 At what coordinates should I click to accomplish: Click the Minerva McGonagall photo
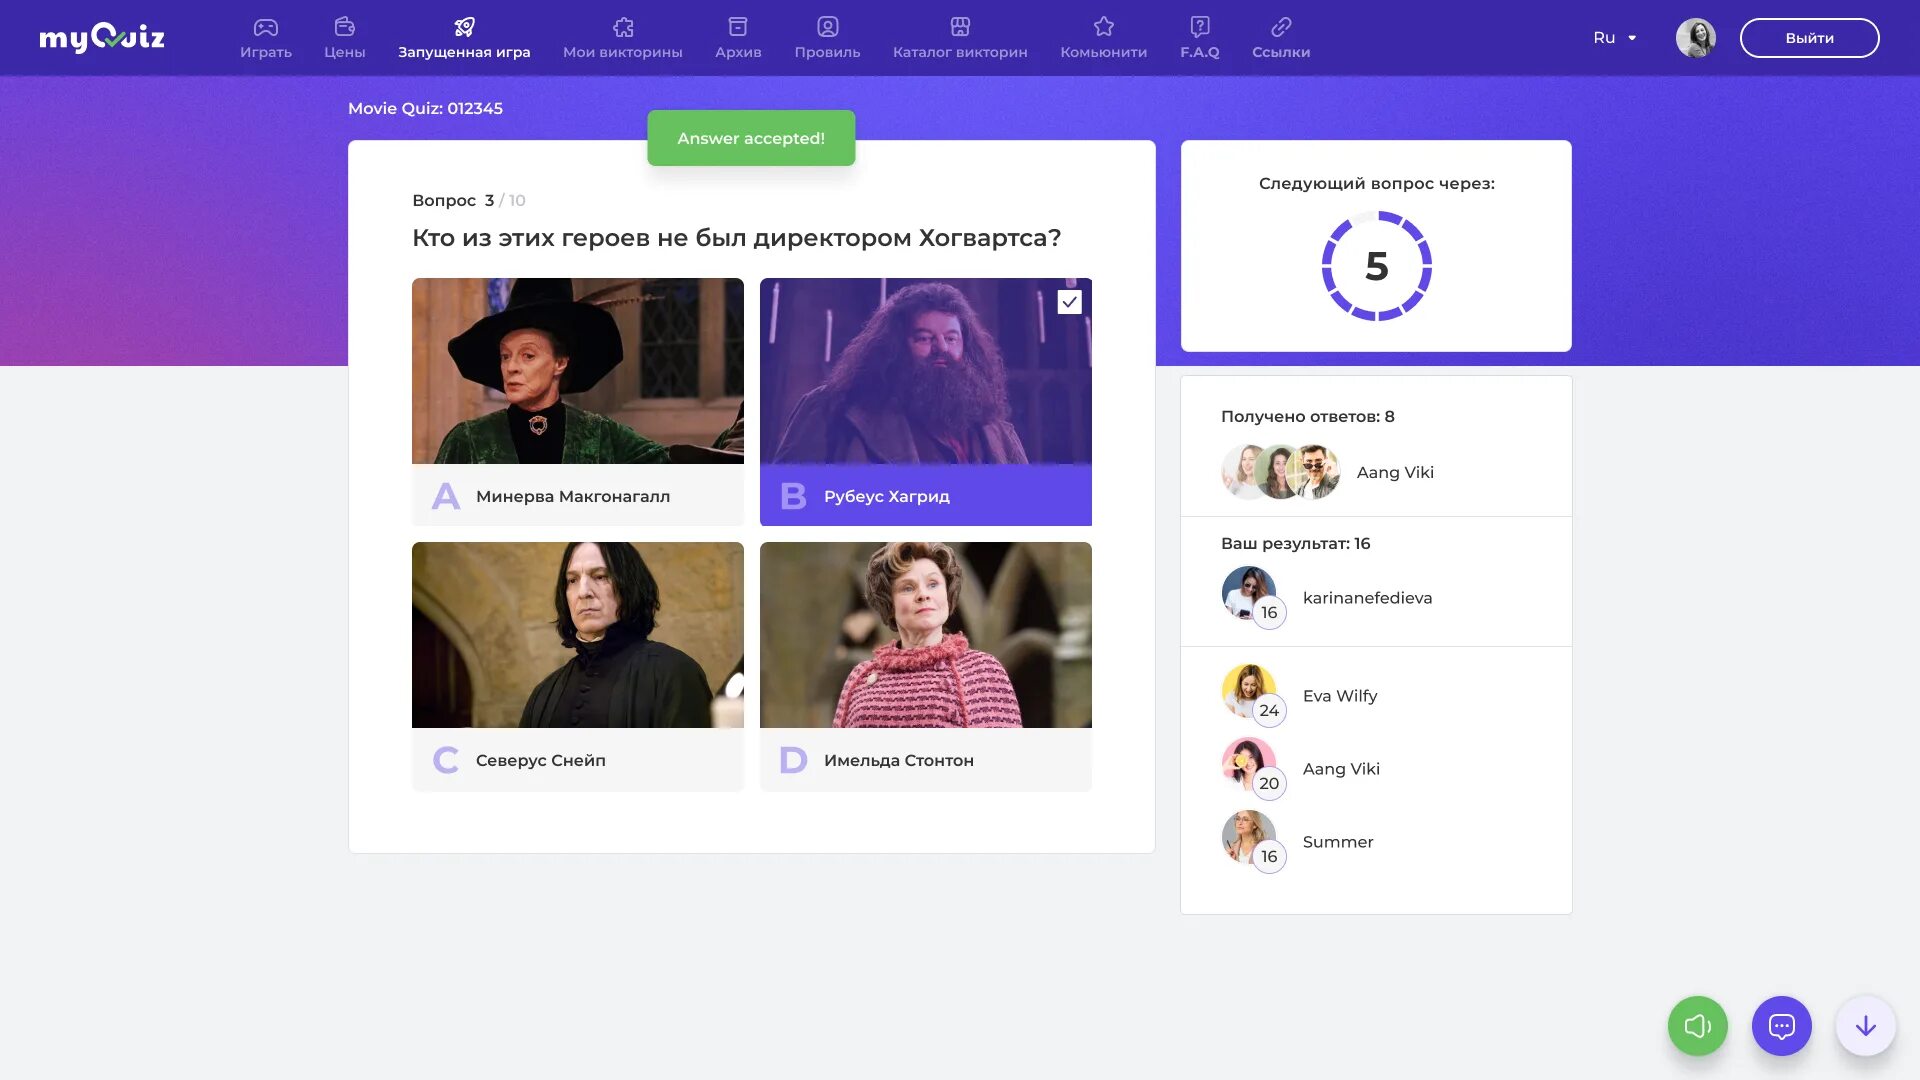click(578, 371)
